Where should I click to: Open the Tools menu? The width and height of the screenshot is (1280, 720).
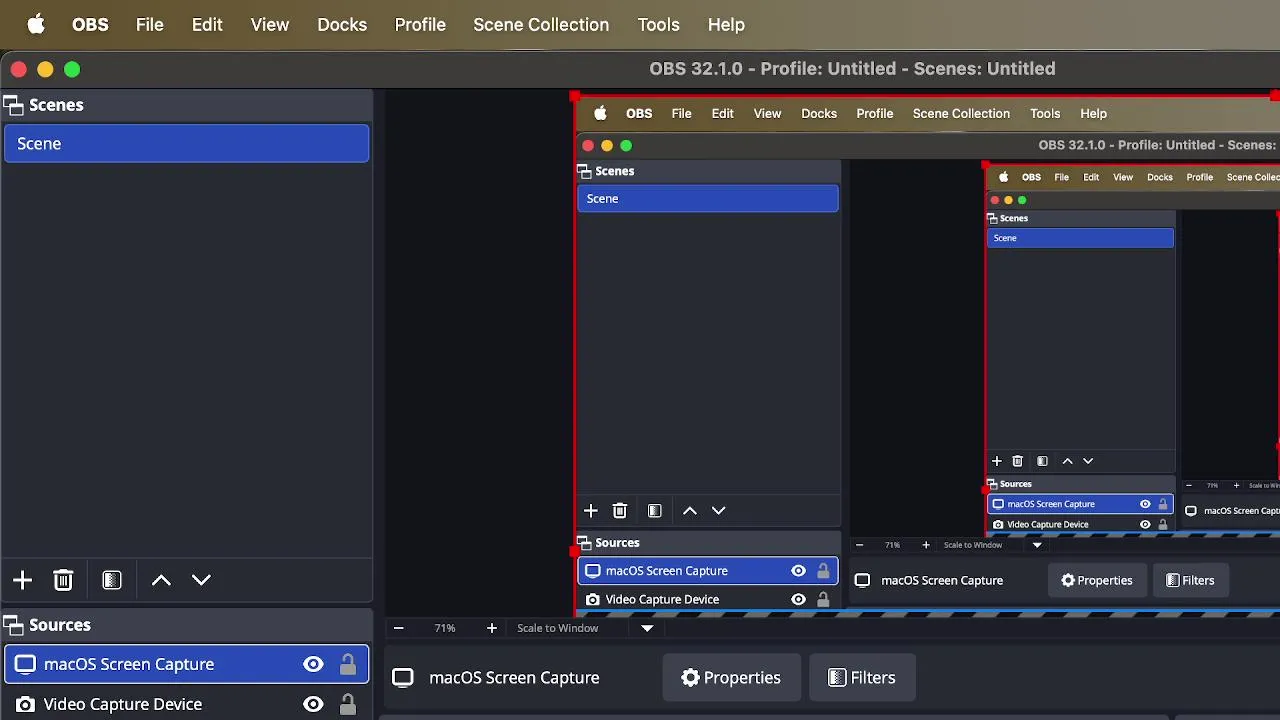[658, 24]
